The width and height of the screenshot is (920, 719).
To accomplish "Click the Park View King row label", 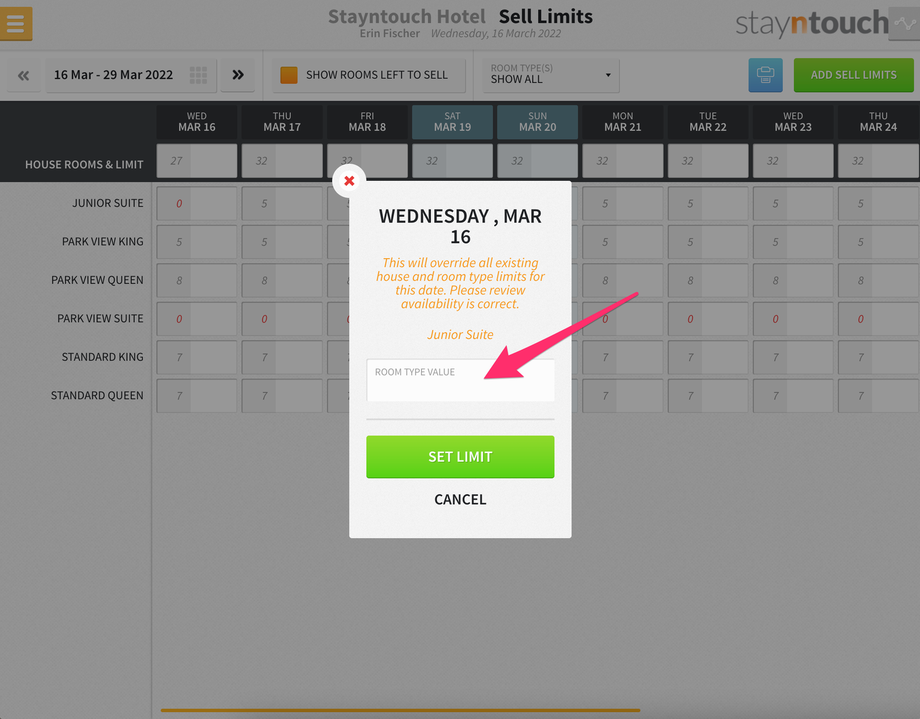I will click(103, 242).
